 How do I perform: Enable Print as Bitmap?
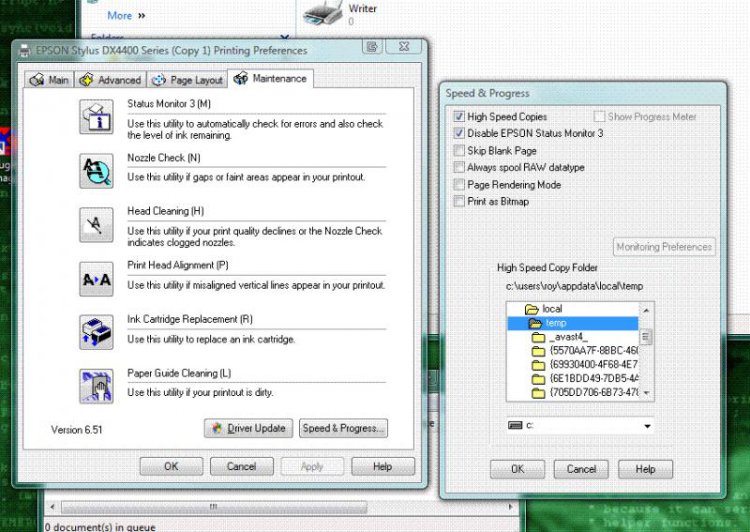pos(459,201)
